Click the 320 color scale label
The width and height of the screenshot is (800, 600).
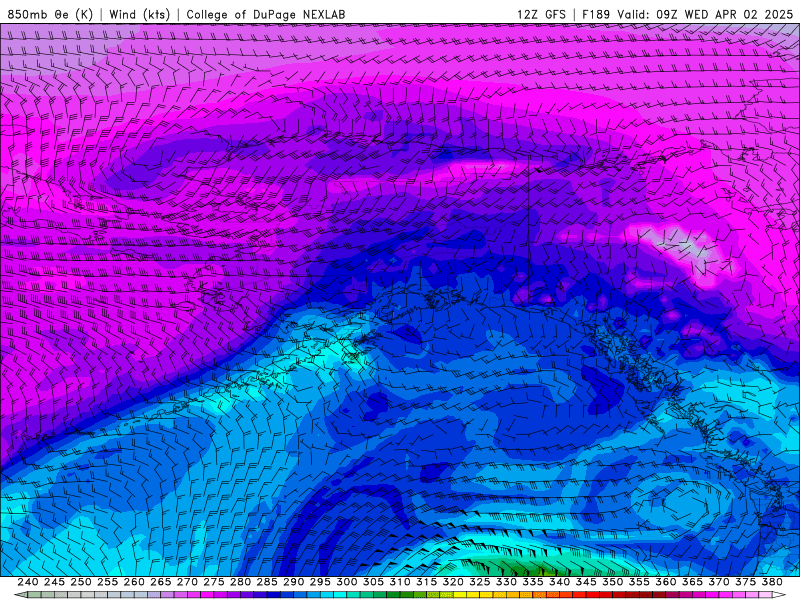453,582
